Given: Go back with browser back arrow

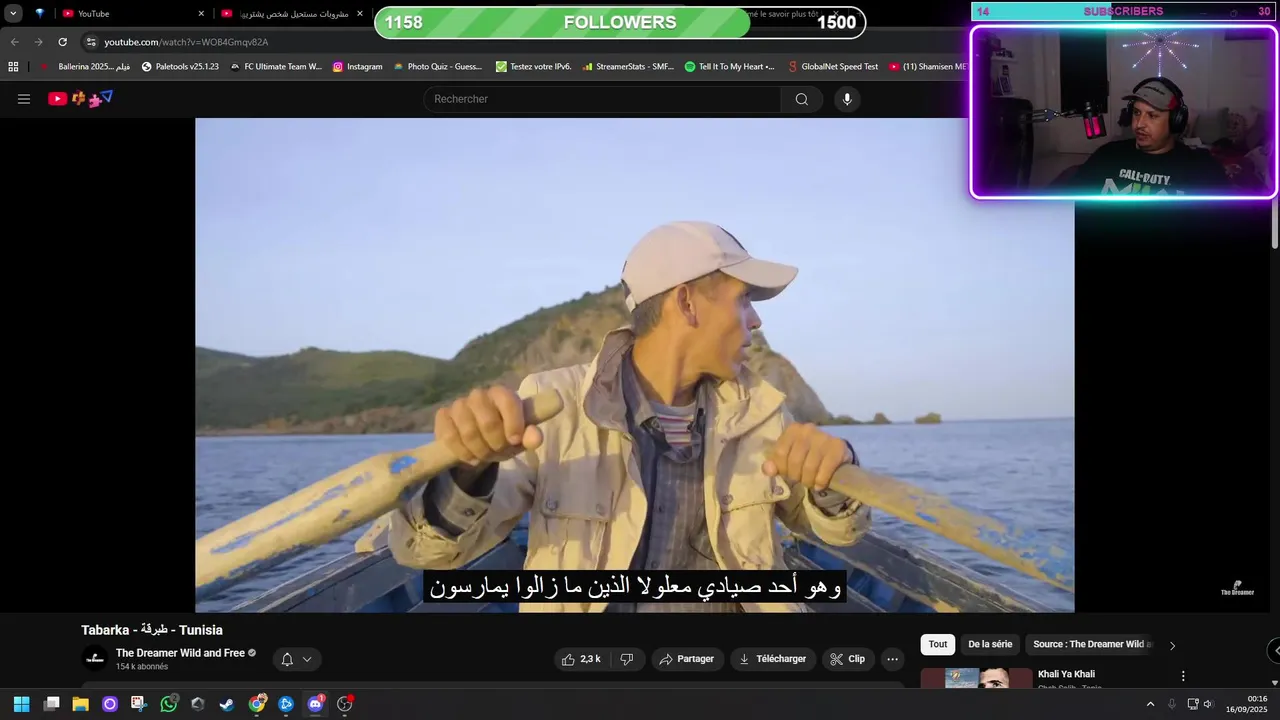Looking at the screenshot, I should click(14, 42).
